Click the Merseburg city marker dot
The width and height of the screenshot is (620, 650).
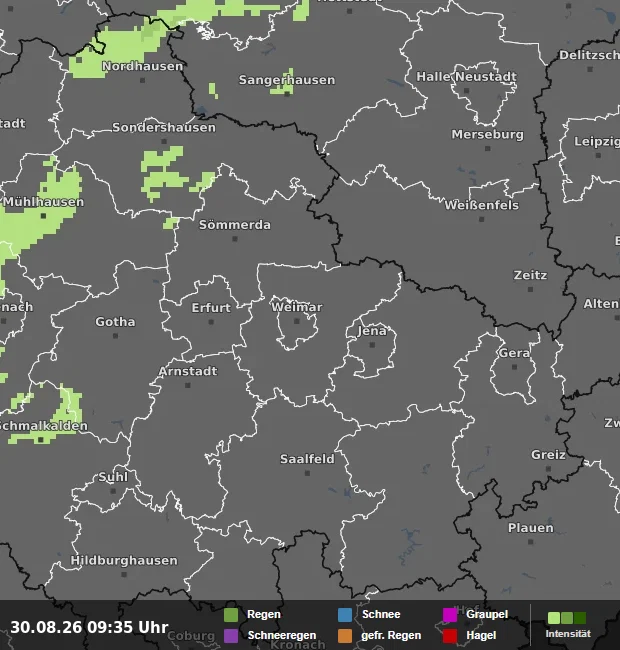(488, 148)
